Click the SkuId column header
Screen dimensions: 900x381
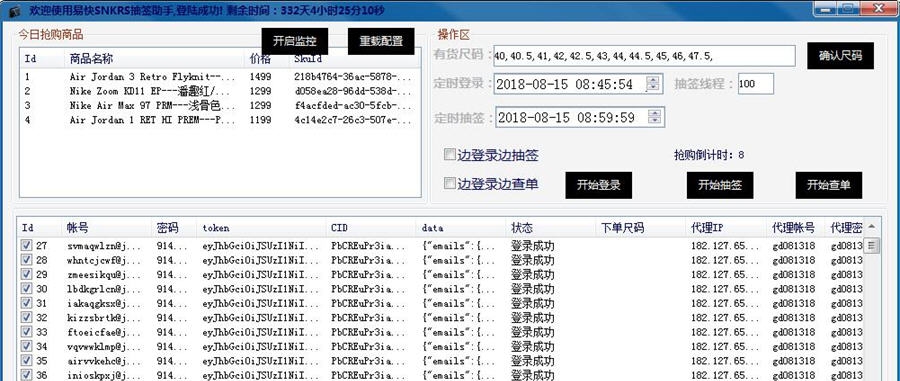[x=355, y=59]
